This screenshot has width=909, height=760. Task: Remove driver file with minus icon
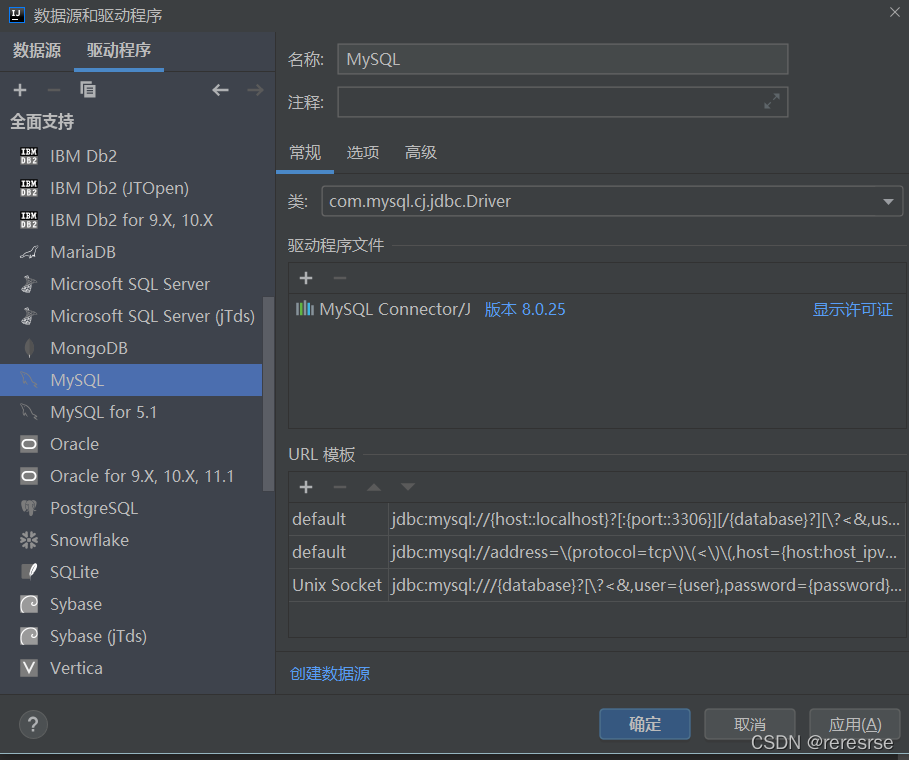click(x=340, y=278)
